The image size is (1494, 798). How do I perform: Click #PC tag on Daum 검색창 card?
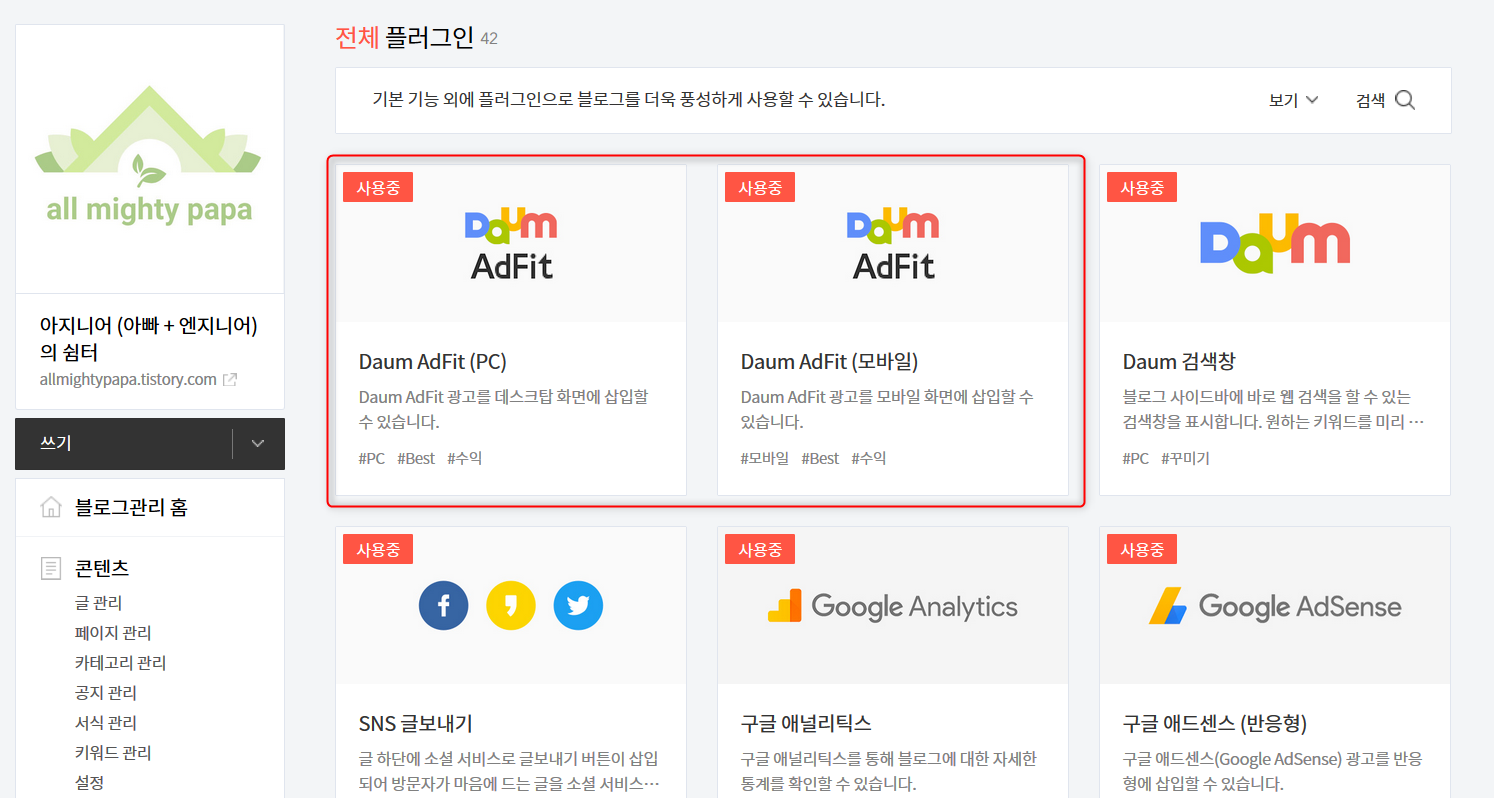(1136, 459)
